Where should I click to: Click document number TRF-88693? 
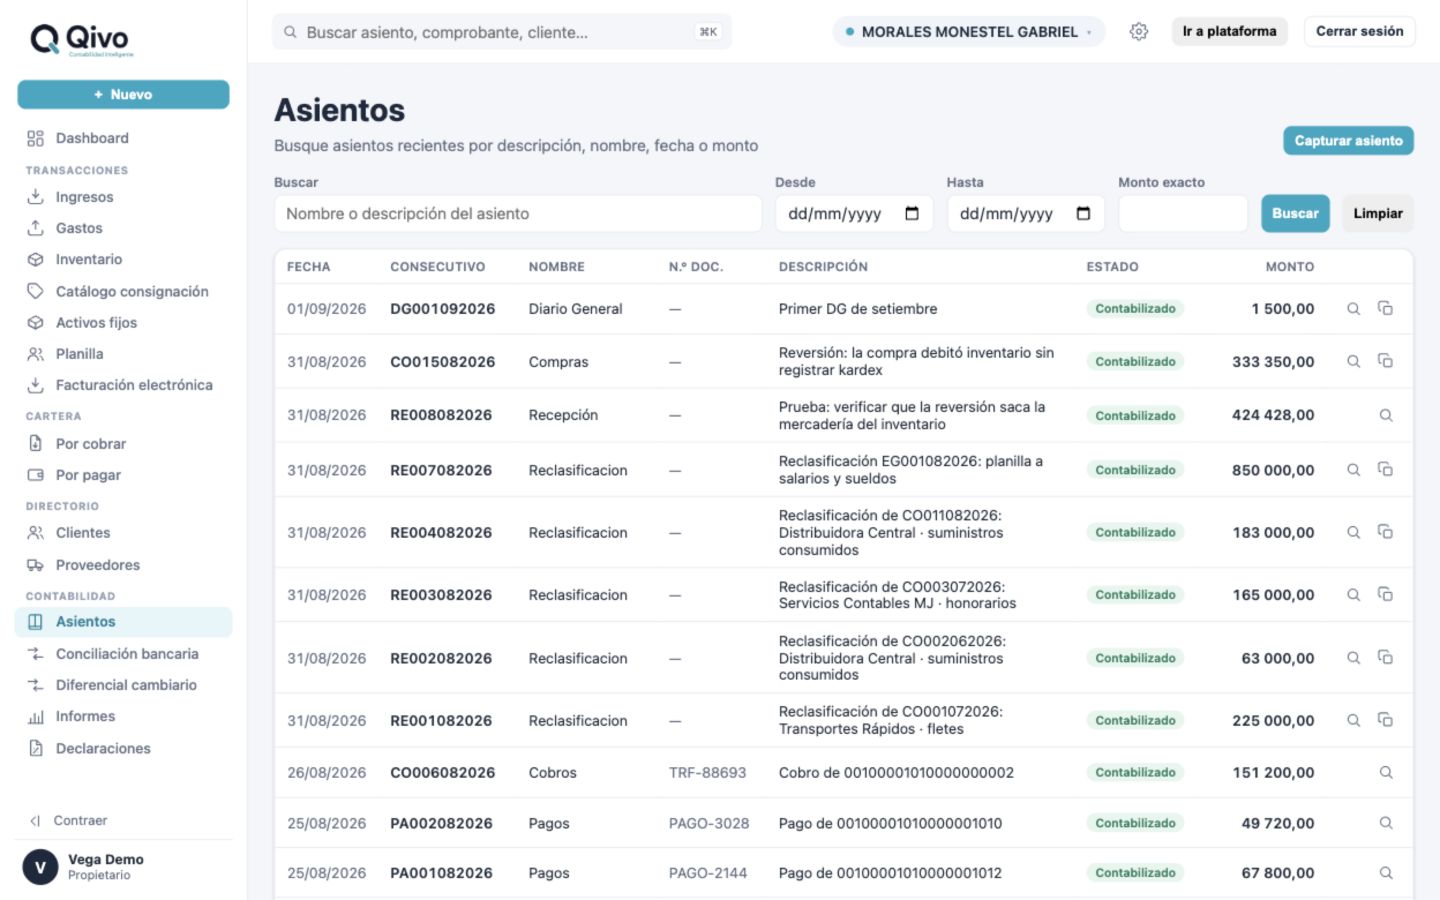(x=707, y=773)
